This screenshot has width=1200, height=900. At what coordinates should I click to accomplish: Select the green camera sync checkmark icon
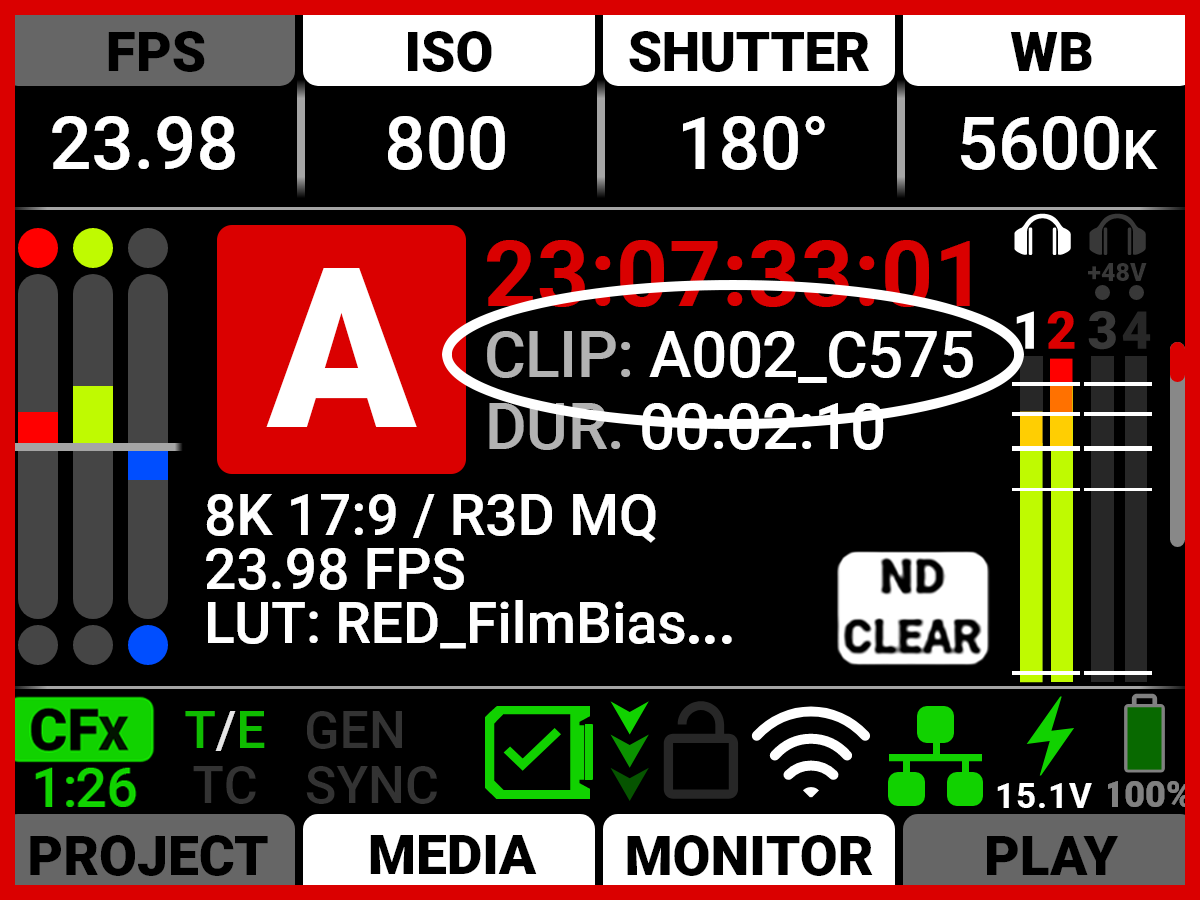(x=542, y=753)
